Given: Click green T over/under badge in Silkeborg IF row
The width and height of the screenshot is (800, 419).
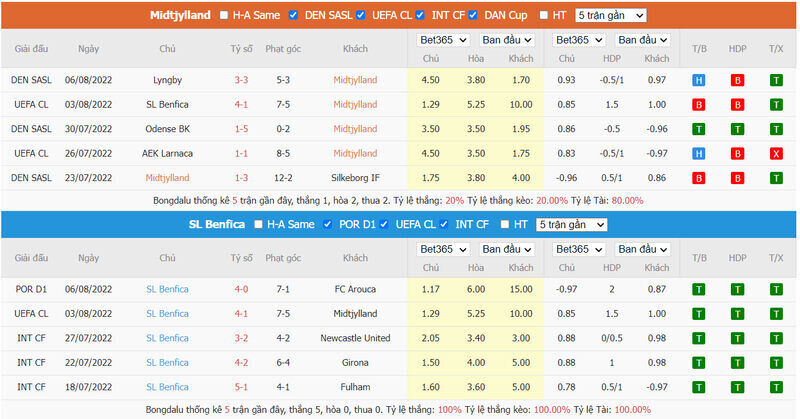Looking at the screenshot, I should point(776,178).
